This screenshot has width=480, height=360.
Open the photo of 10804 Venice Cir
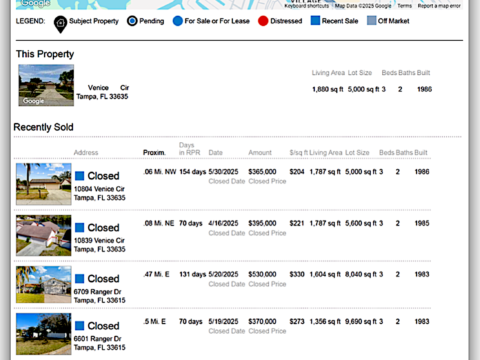(x=44, y=184)
